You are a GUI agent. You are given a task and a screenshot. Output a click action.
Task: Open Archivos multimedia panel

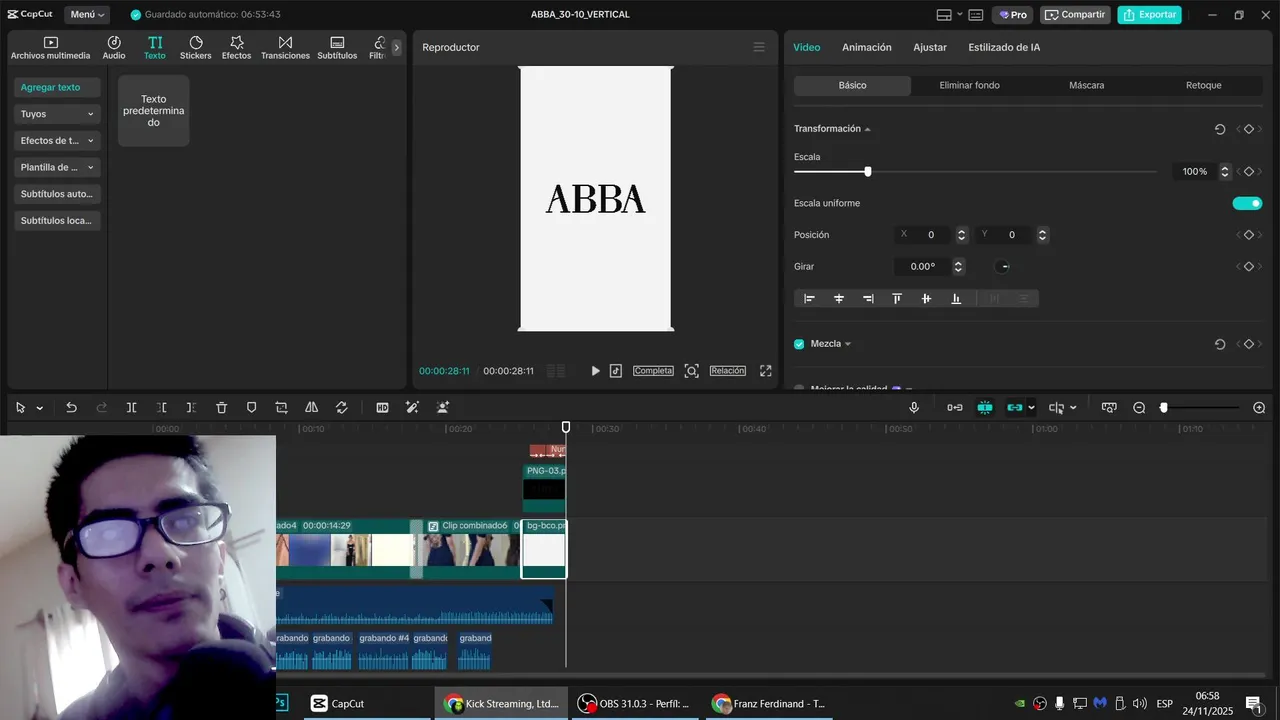[x=51, y=47]
